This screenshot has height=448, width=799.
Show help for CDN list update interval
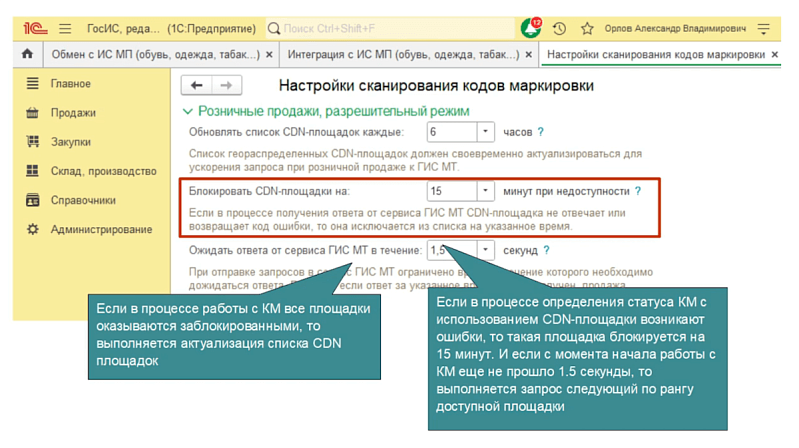[x=541, y=132]
